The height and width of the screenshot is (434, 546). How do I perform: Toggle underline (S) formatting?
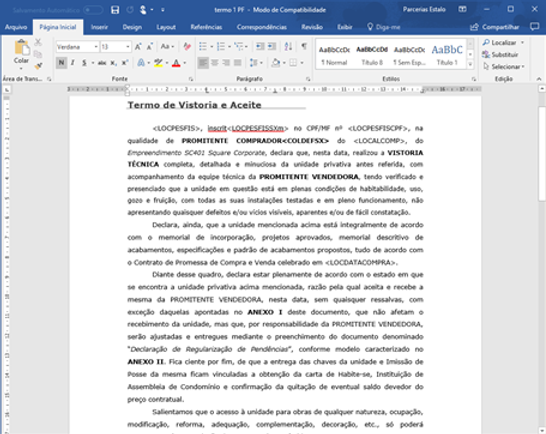coord(84,63)
